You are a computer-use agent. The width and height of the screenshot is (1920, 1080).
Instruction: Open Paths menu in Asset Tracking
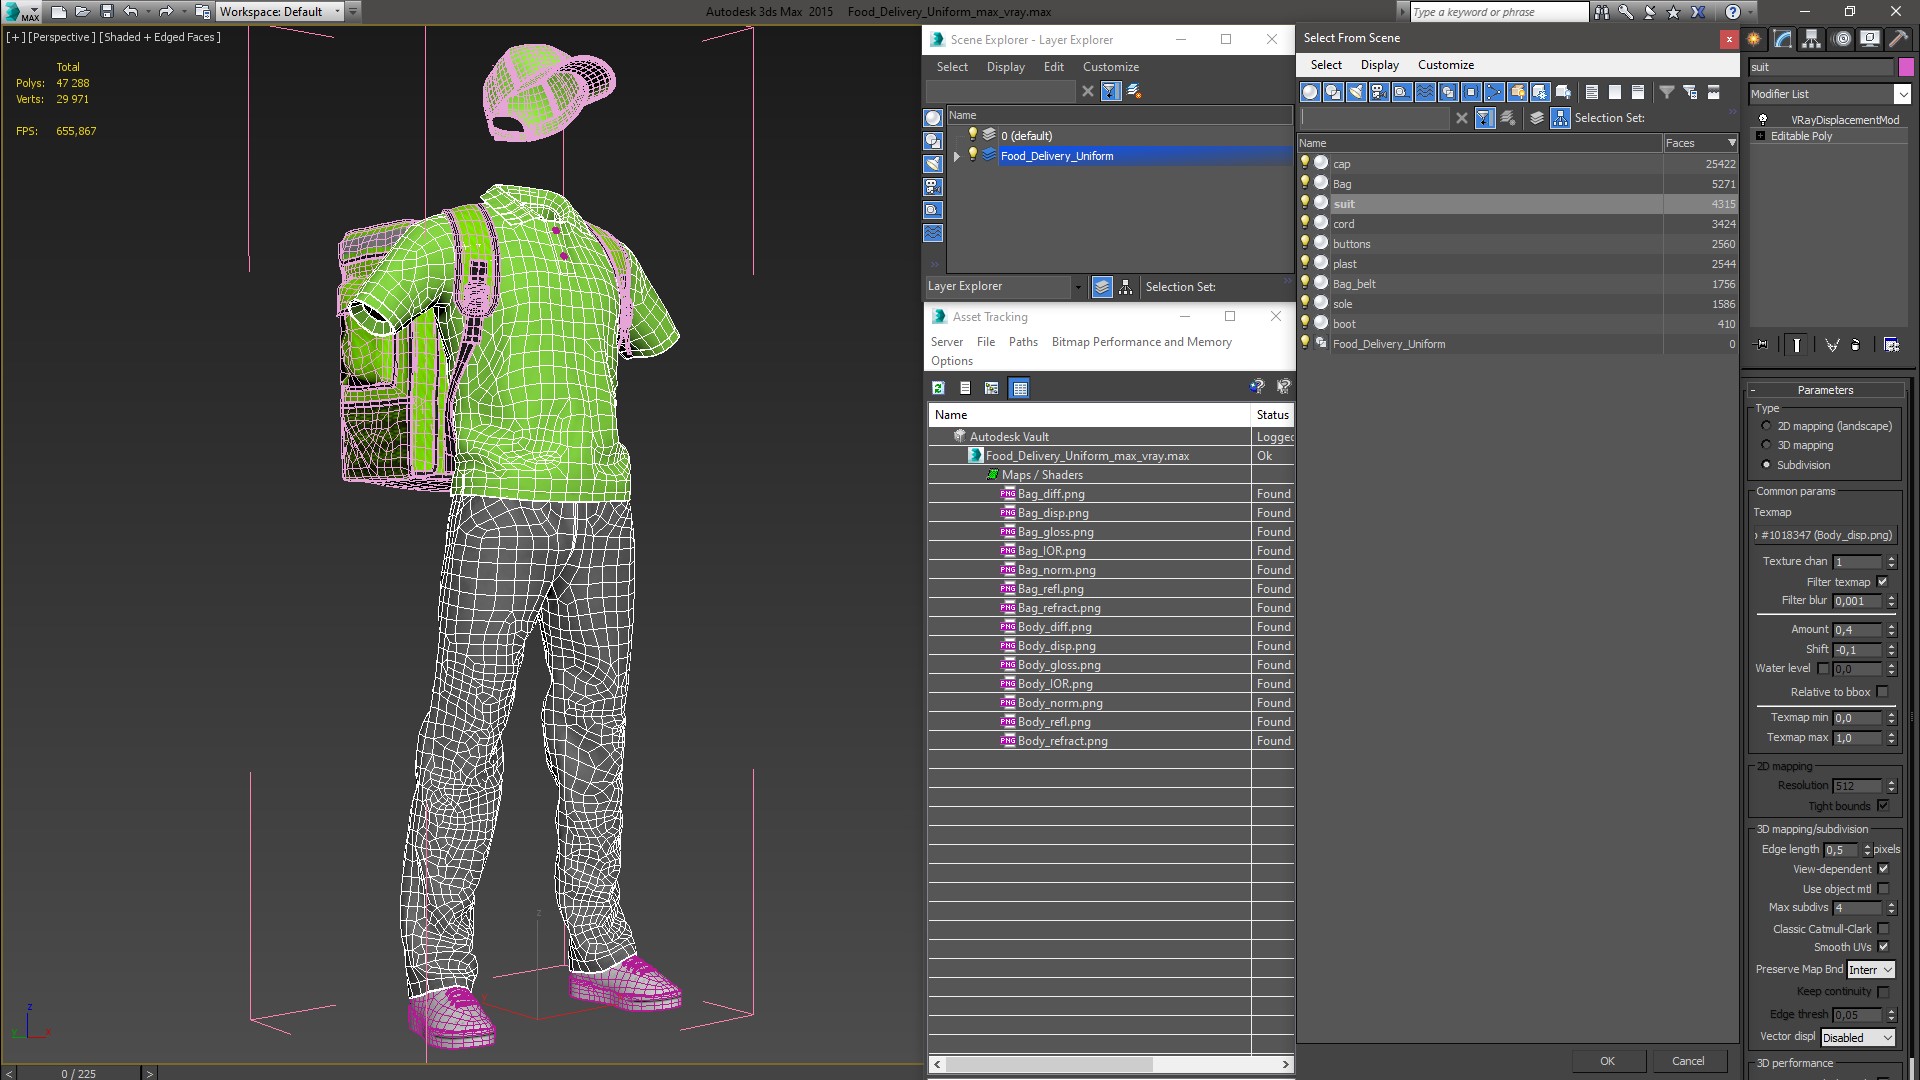pyautogui.click(x=1023, y=342)
